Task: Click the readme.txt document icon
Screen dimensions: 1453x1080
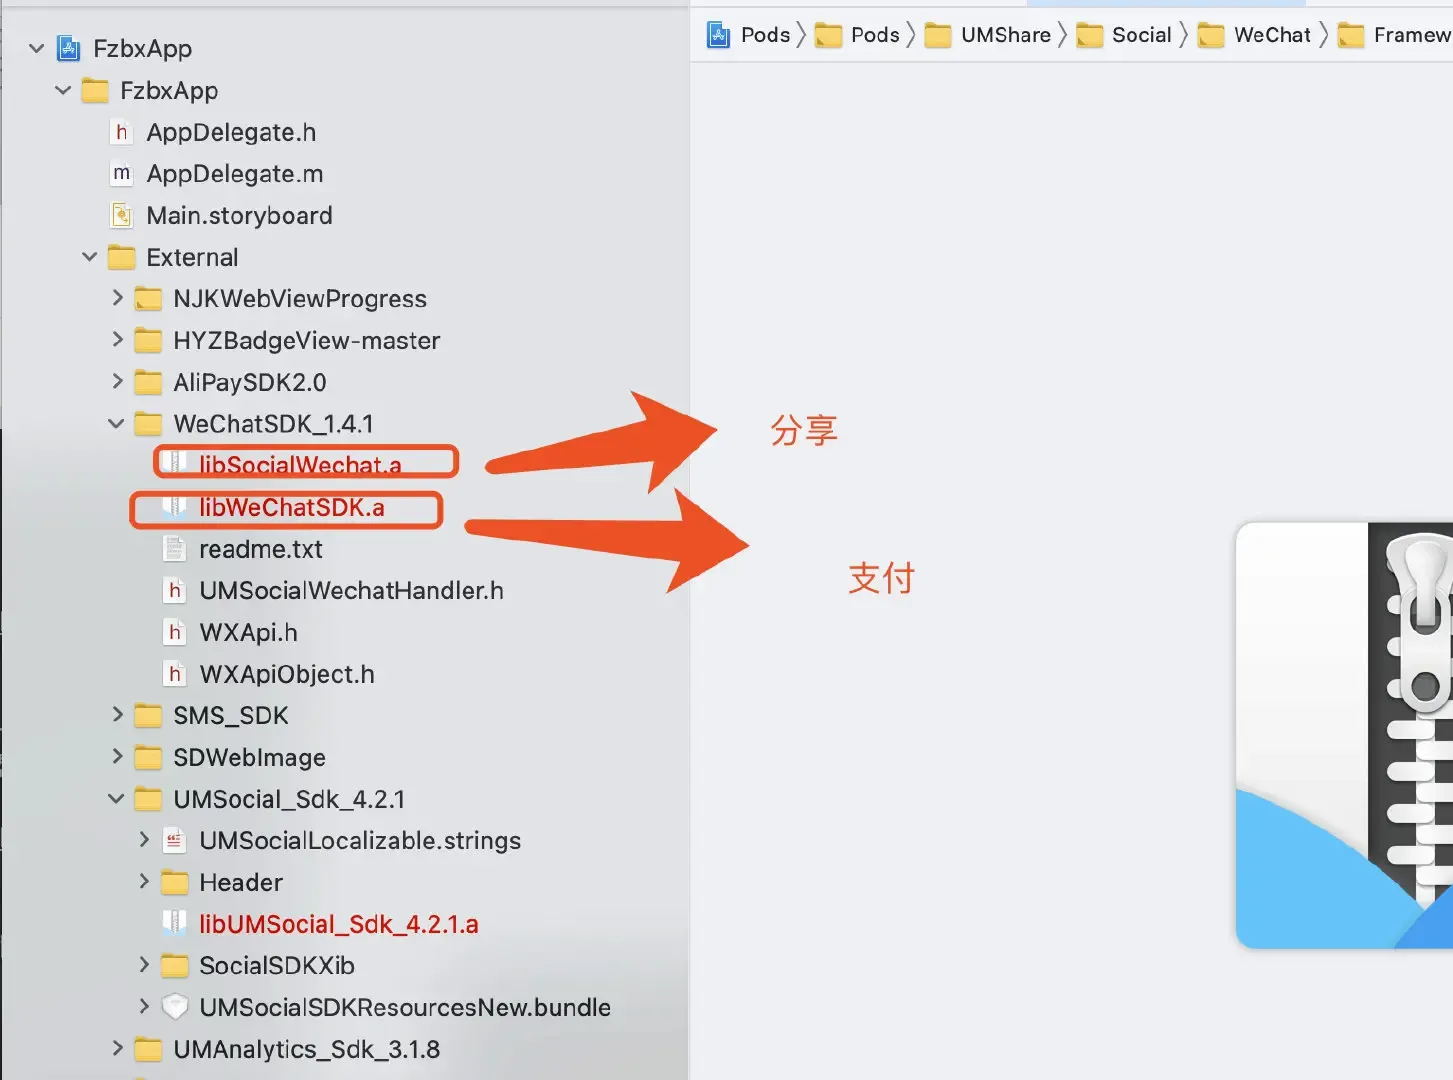Action: (x=175, y=549)
